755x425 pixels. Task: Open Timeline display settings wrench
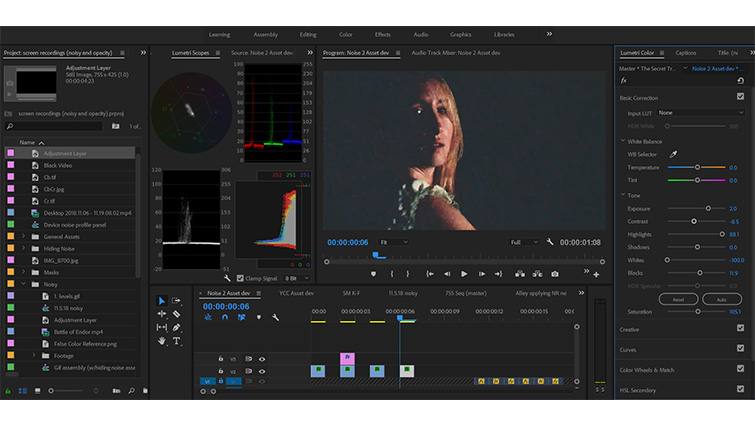pyautogui.click(x=275, y=317)
